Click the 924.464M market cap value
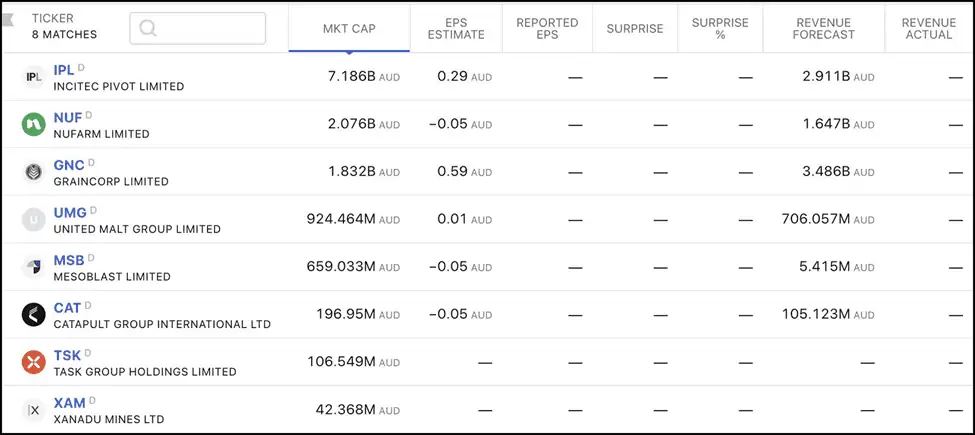This screenshot has height=435, width=975. coord(341,219)
